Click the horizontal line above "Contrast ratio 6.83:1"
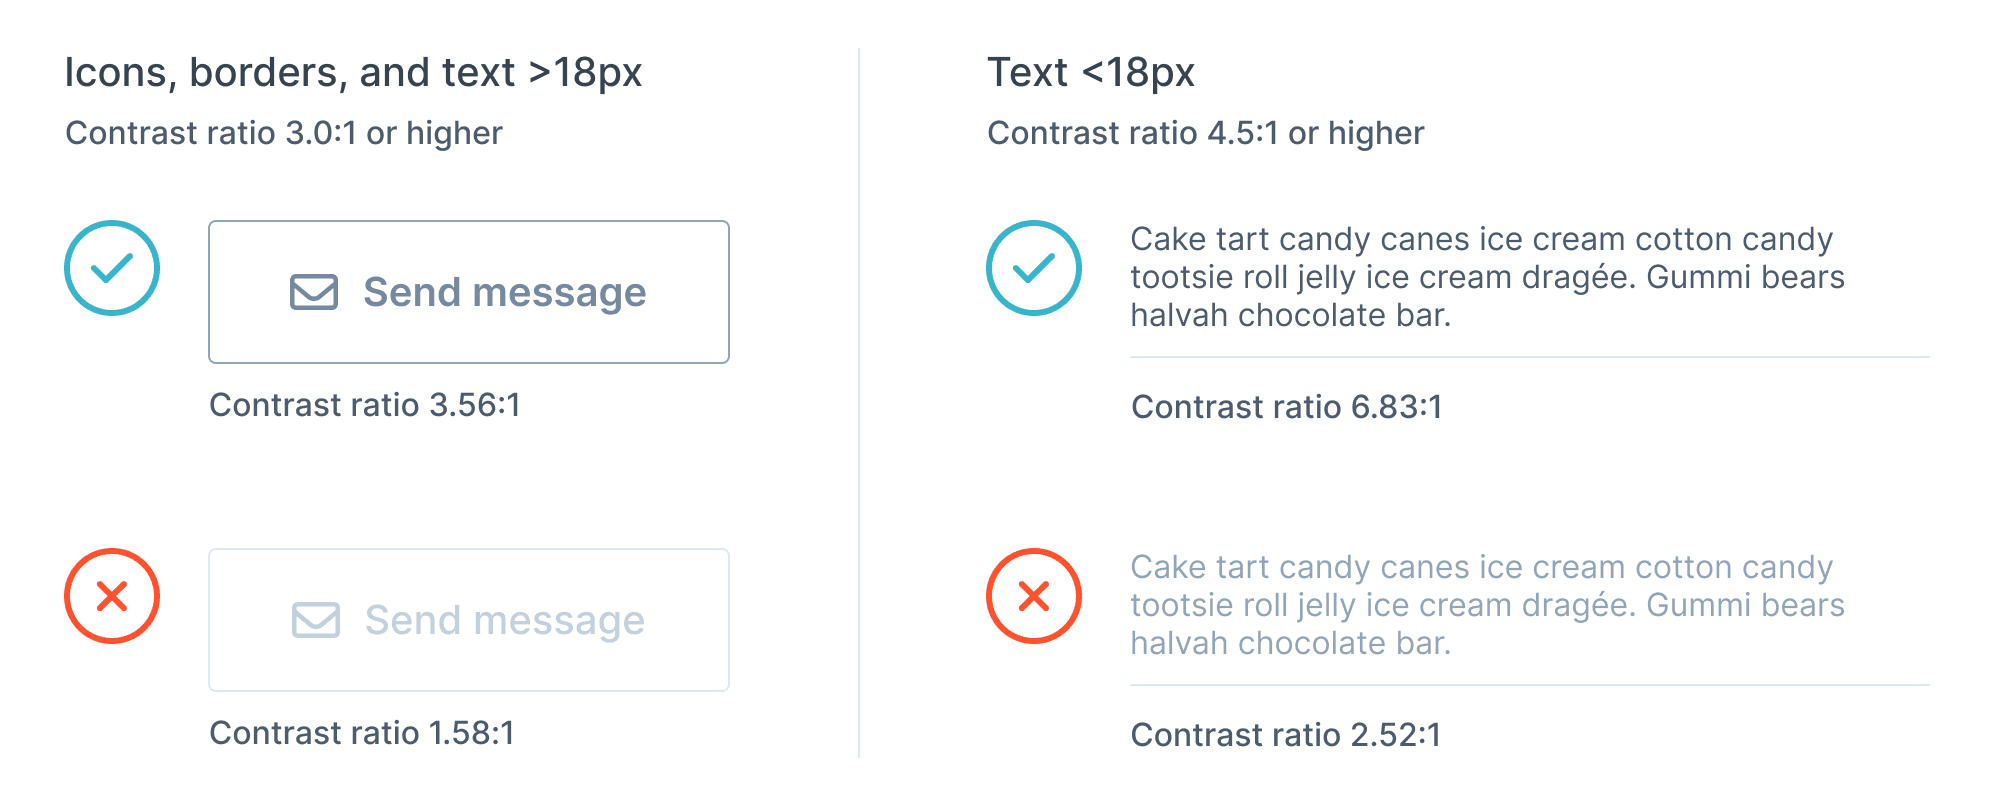 tap(1529, 357)
